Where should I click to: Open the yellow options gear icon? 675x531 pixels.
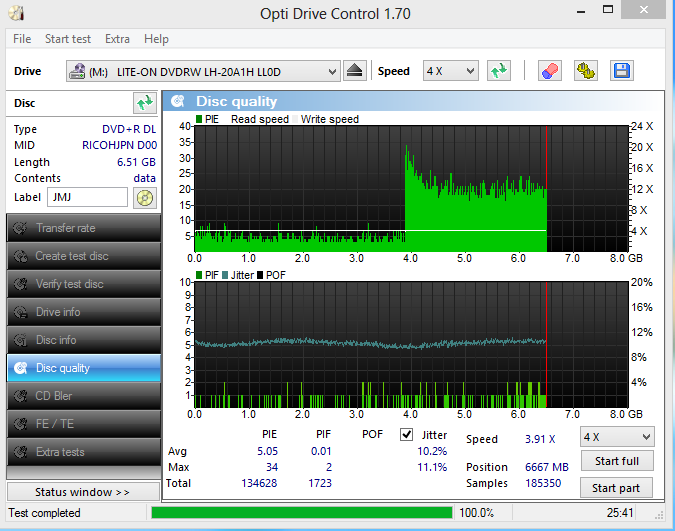[586, 71]
